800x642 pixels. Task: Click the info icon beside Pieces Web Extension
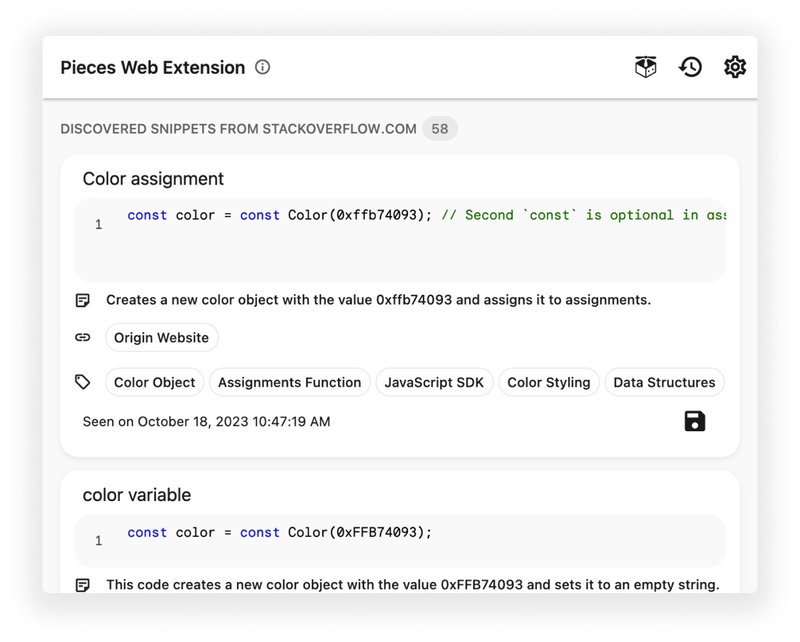(x=262, y=68)
